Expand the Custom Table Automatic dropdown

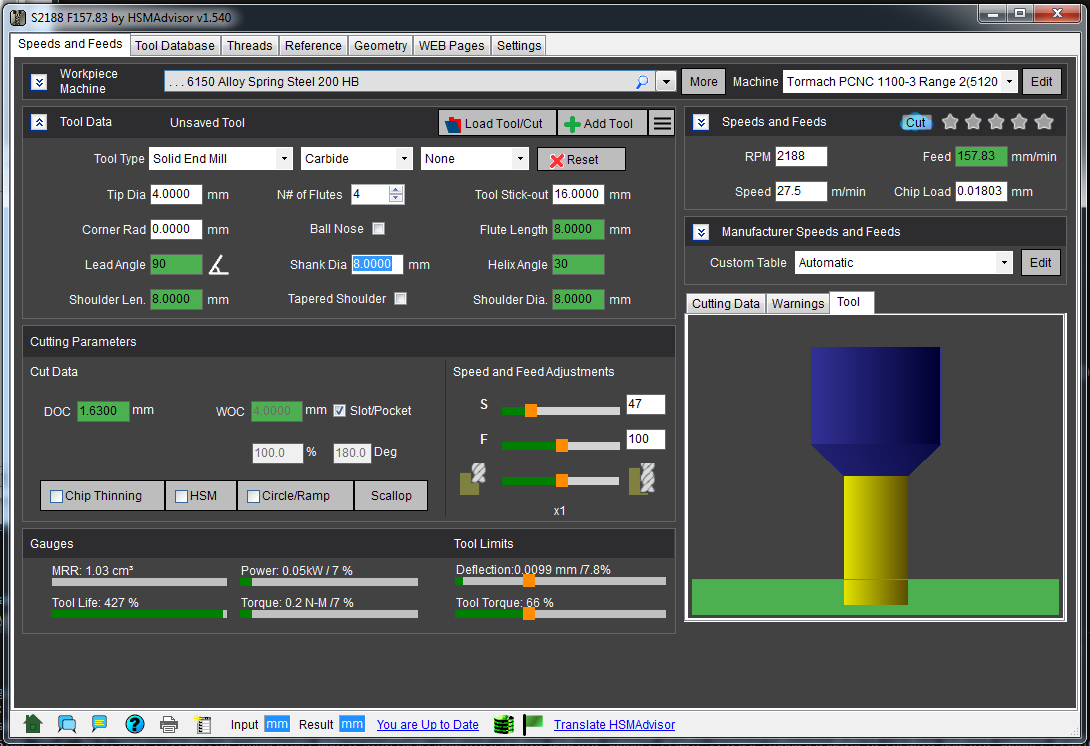(x=1004, y=263)
